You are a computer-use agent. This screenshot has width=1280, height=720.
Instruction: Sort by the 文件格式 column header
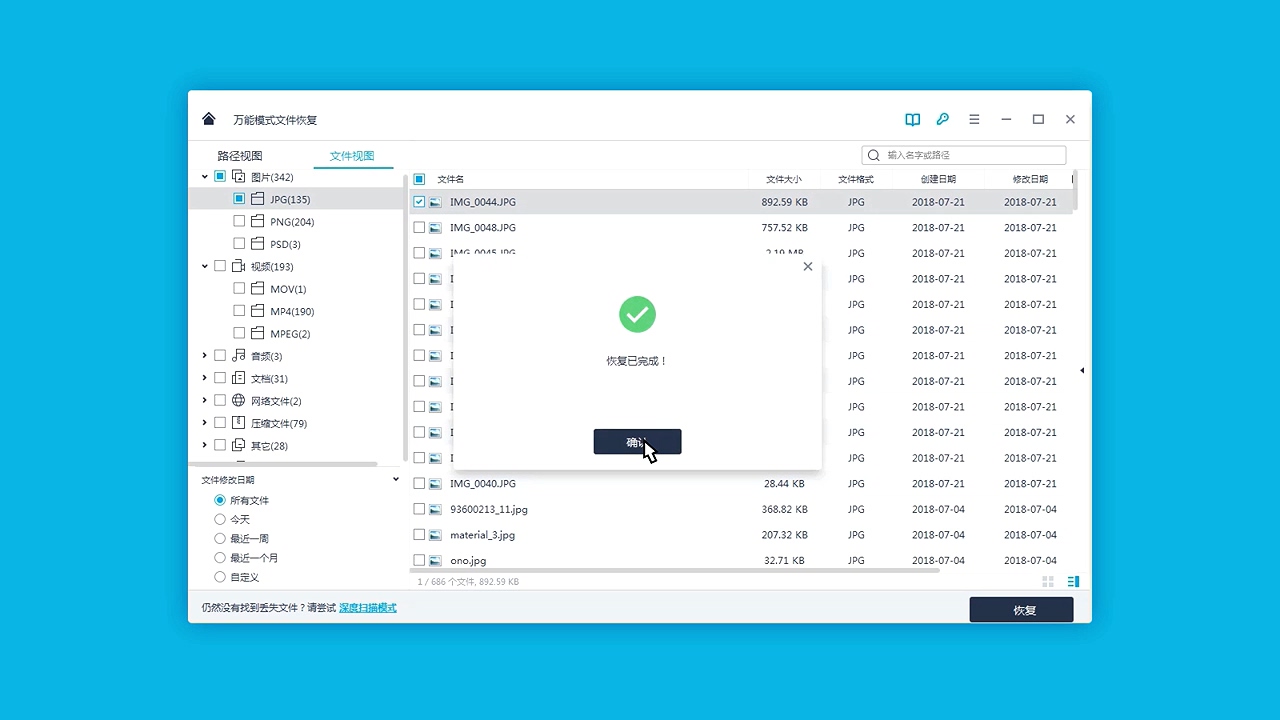(x=856, y=179)
